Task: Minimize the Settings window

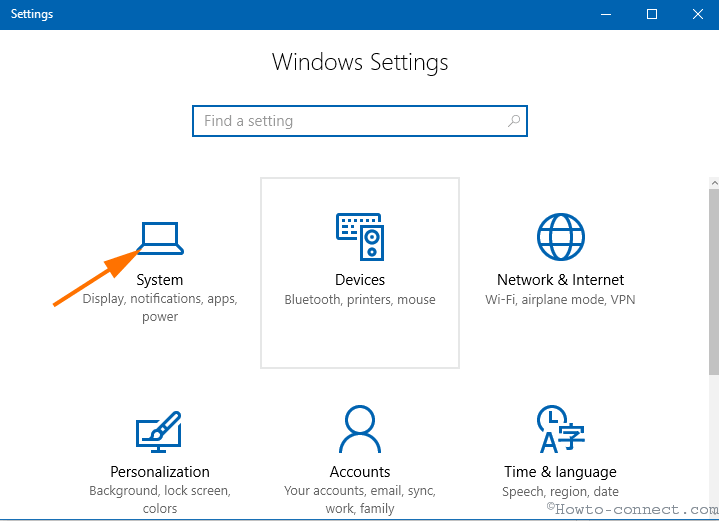Action: tap(606, 15)
